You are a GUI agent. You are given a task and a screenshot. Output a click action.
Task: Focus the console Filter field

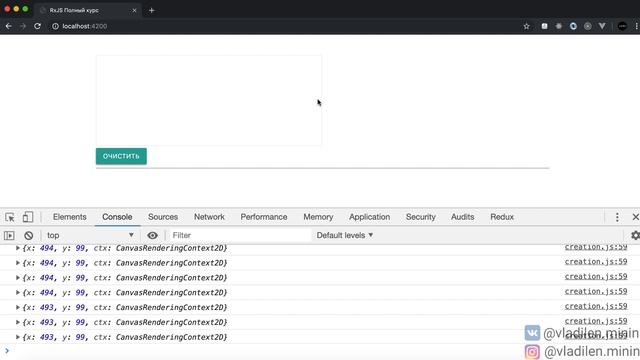coord(240,236)
